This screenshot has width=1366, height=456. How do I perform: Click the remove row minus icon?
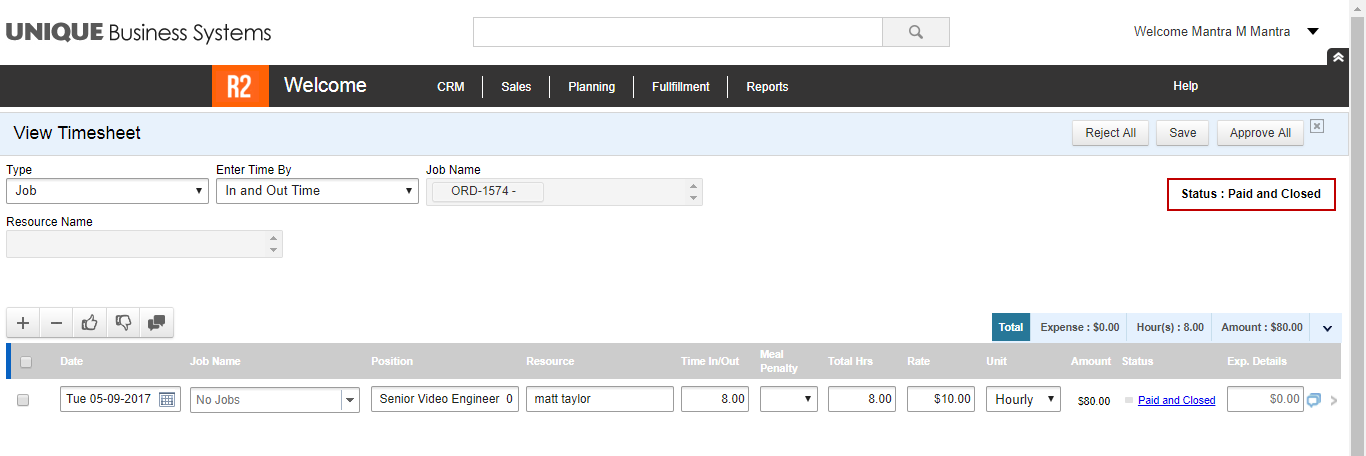[57, 323]
